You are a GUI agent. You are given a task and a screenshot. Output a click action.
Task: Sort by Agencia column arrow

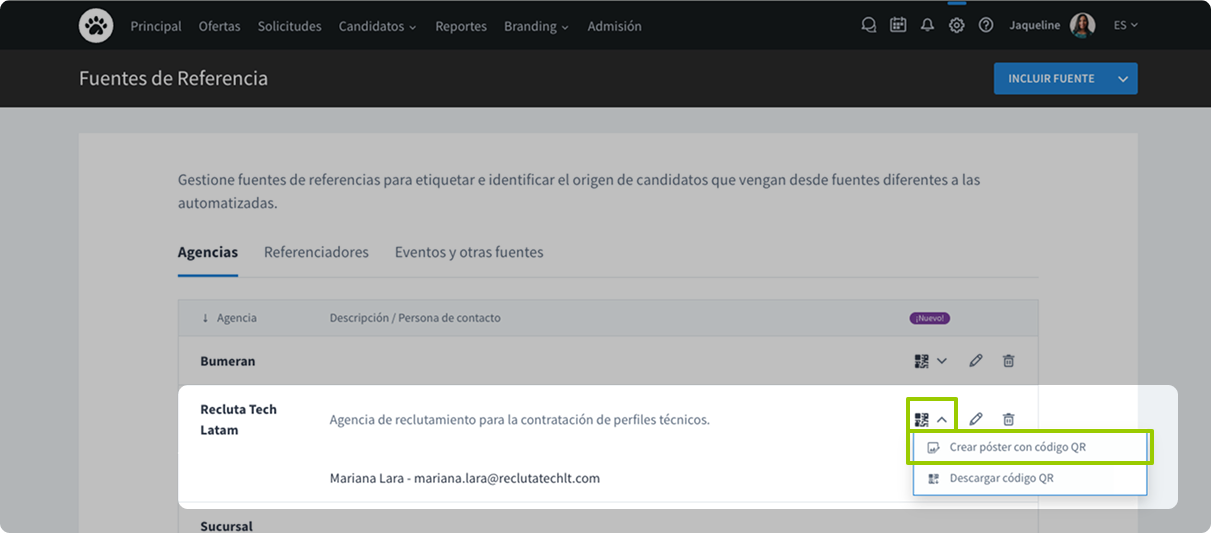pos(205,318)
